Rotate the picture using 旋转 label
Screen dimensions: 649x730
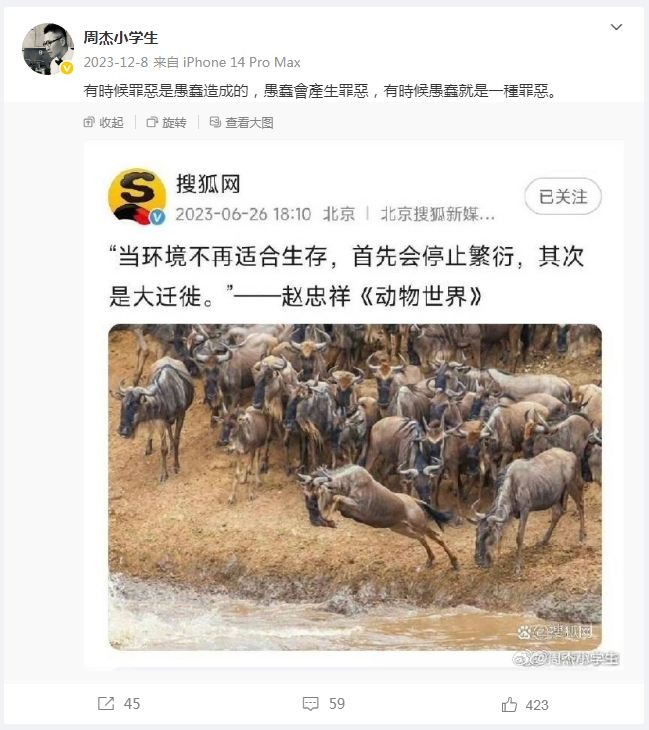coord(175,123)
